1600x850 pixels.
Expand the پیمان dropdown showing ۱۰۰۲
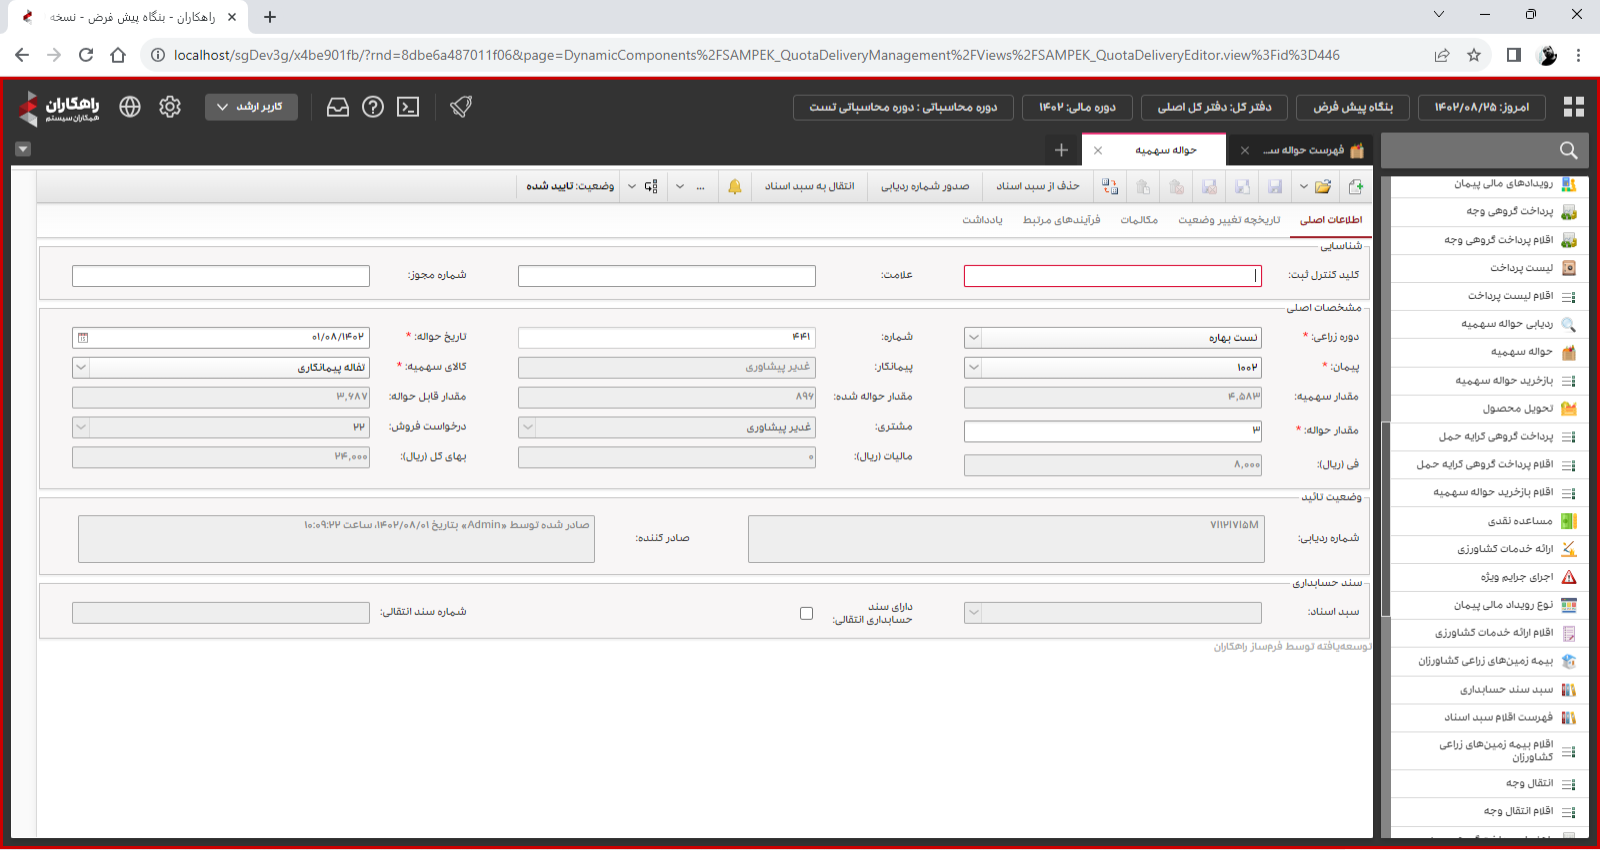pos(973,367)
